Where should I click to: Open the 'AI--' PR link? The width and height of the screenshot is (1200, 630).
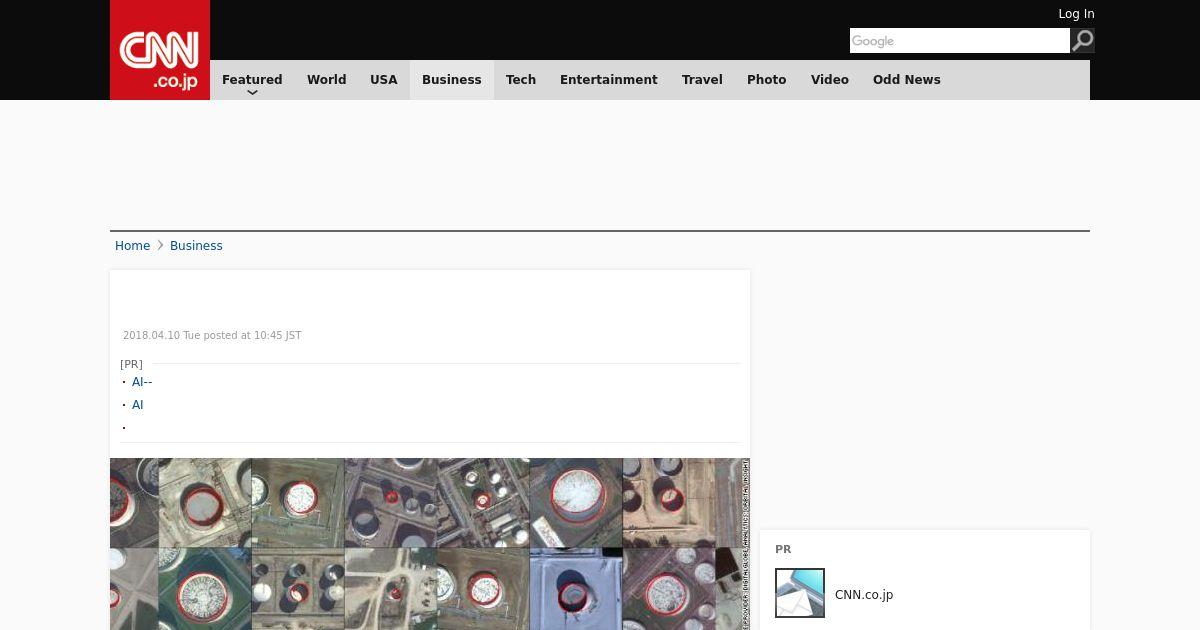click(142, 382)
